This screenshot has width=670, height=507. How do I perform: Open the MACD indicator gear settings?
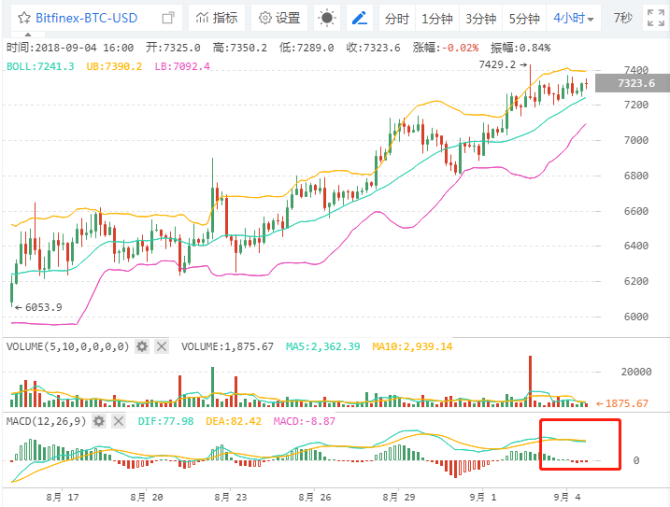click(106, 421)
